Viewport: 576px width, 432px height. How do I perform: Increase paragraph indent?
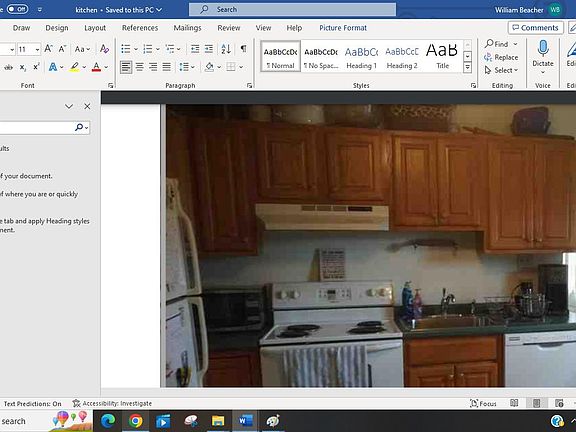[x=209, y=48]
